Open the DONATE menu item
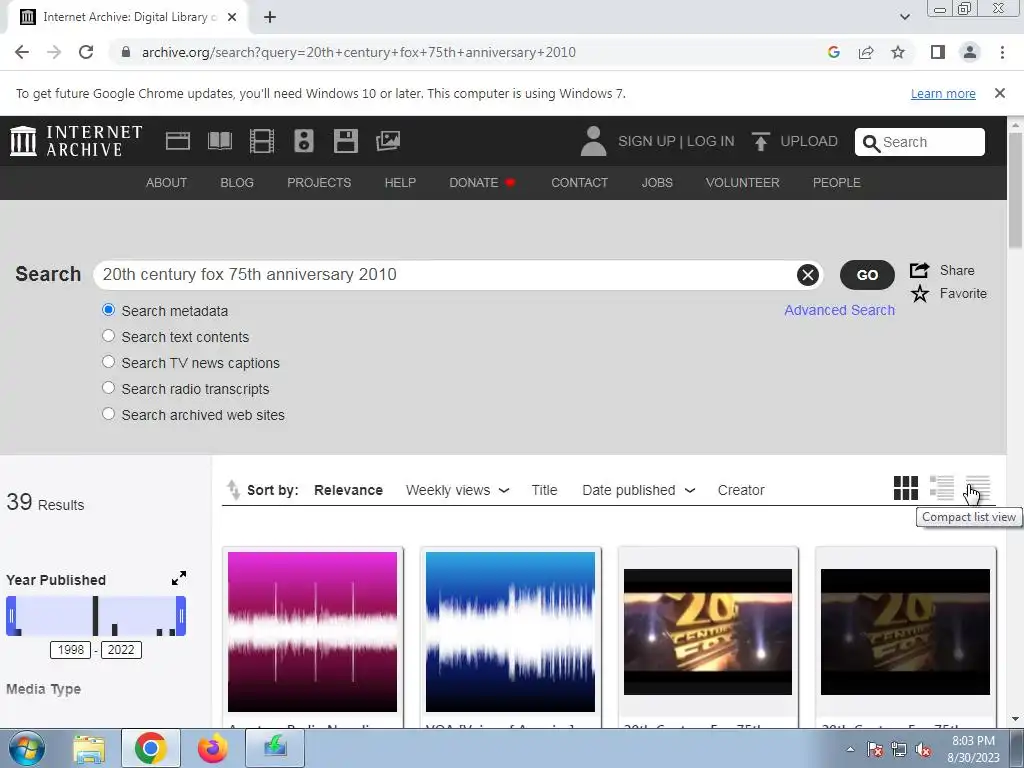The image size is (1024, 768). [483, 183]
